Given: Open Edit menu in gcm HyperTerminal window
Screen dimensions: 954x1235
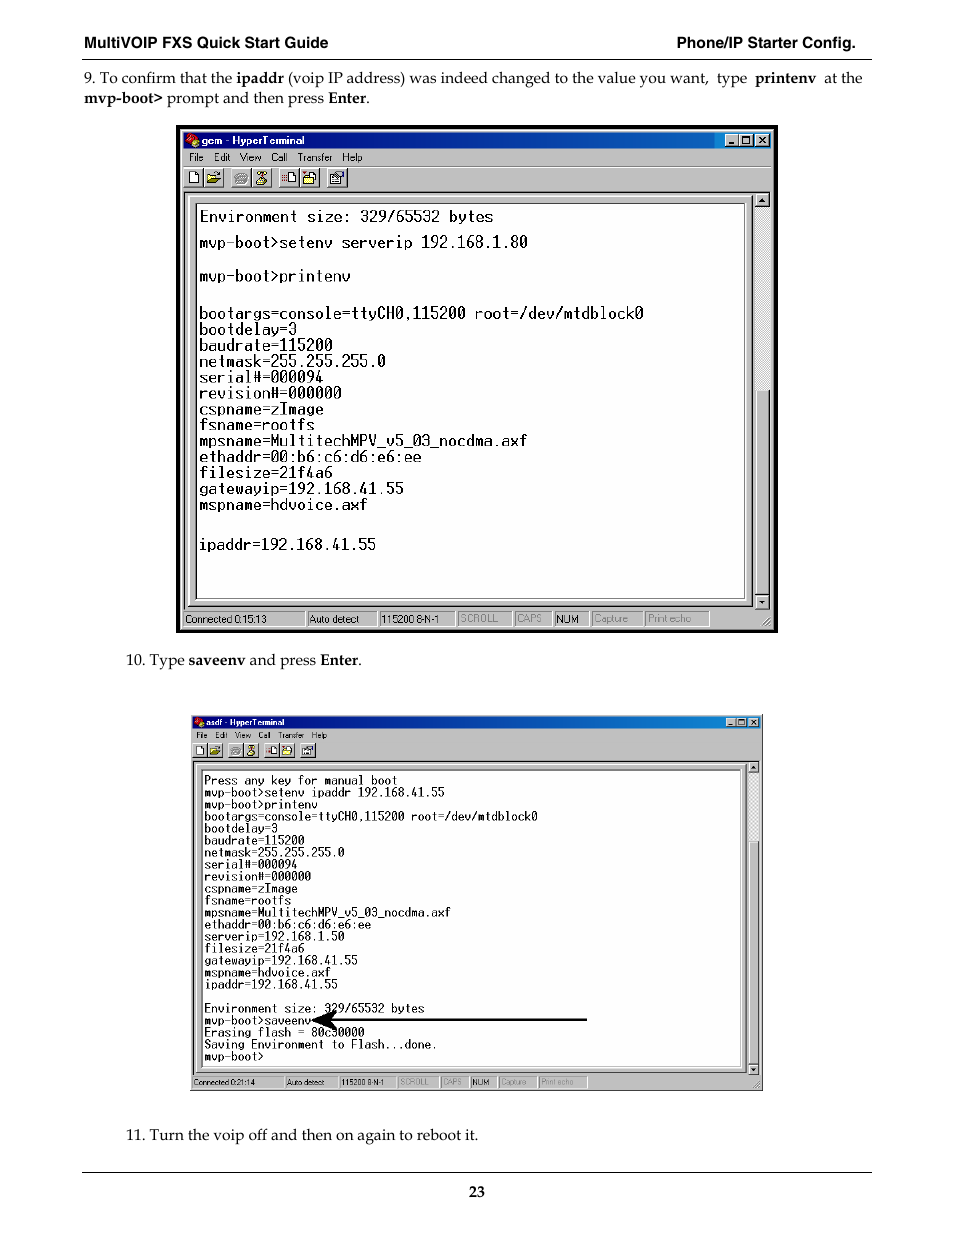Looking at the screenshot, I should pos(222,157).
